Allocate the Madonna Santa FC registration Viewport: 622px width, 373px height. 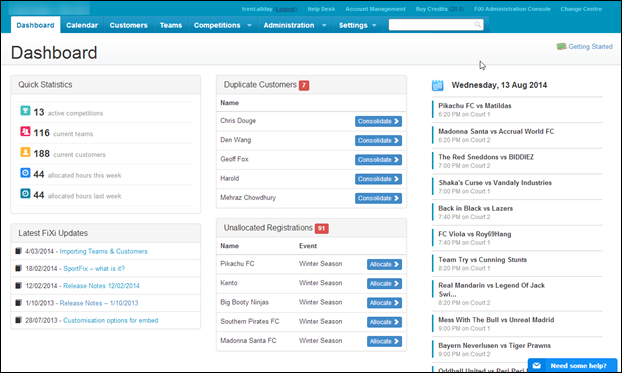[384, 341]
